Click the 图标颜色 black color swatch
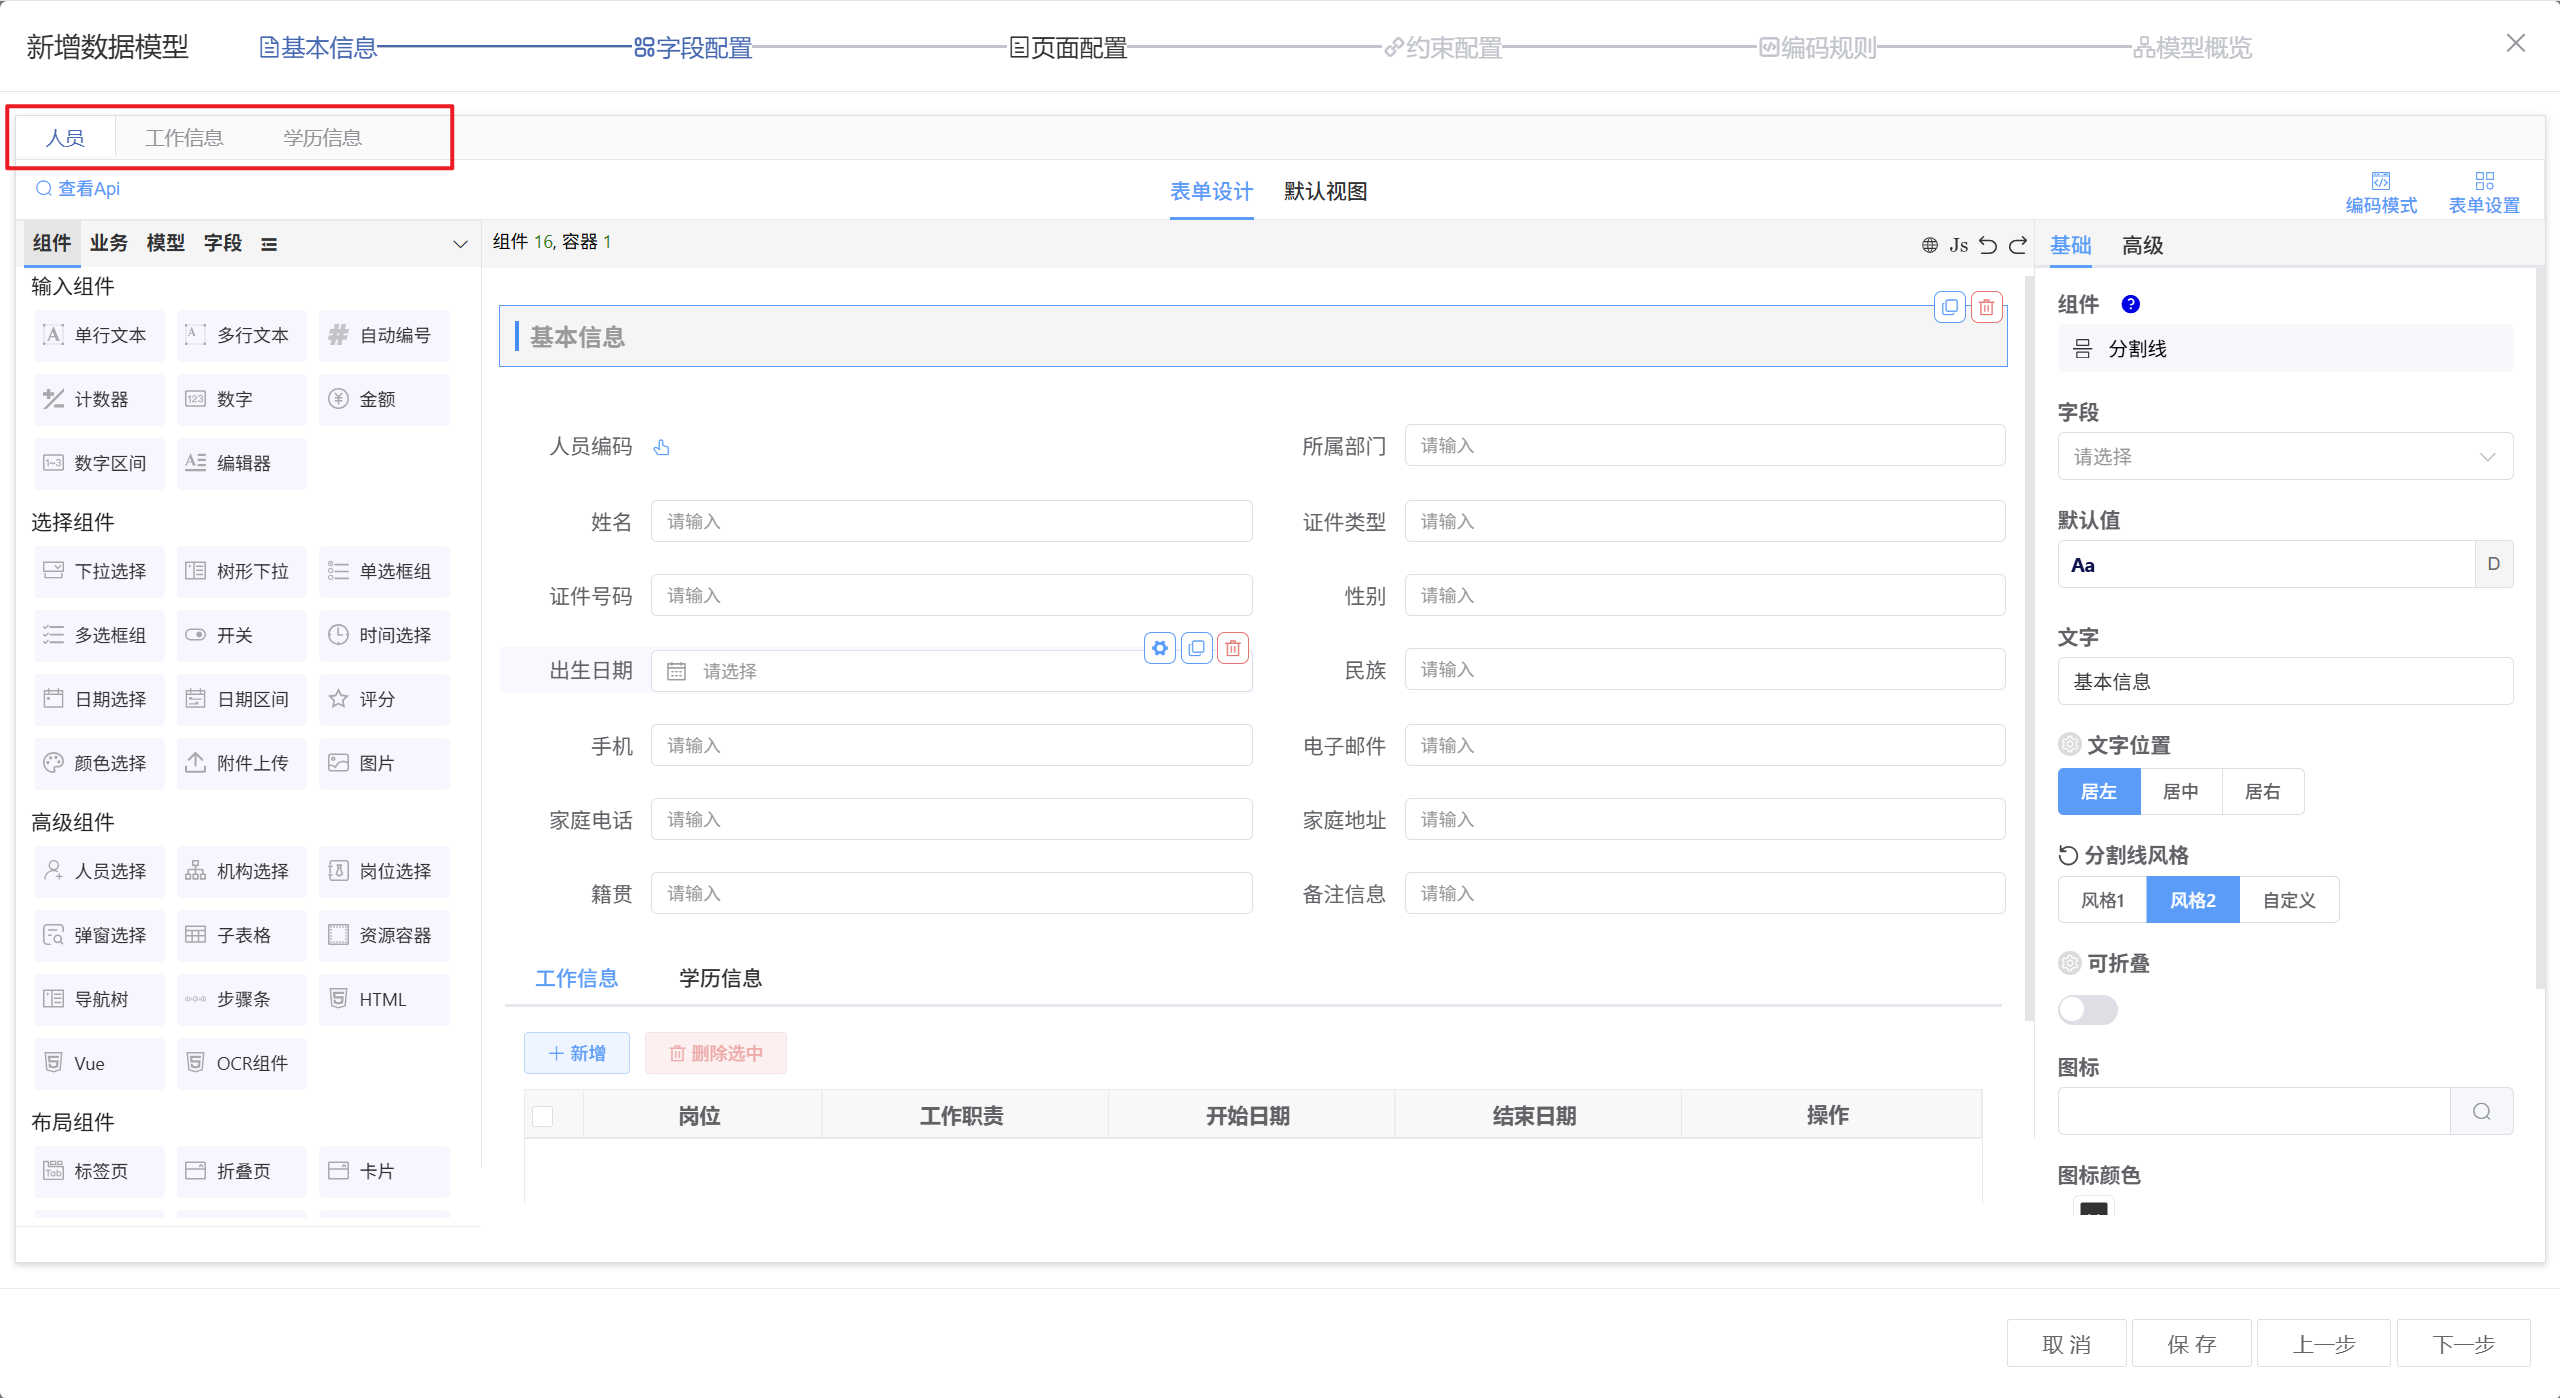This screenshot has width=2560, height=1398. tap(2093, 1208)
